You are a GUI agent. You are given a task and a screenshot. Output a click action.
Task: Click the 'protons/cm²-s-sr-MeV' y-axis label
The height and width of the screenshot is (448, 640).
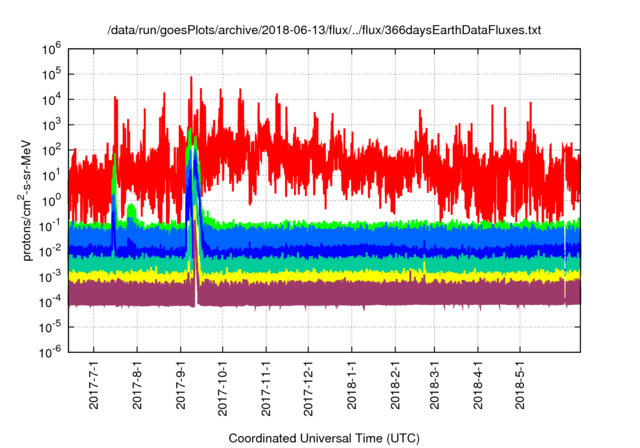click(26, 200)
